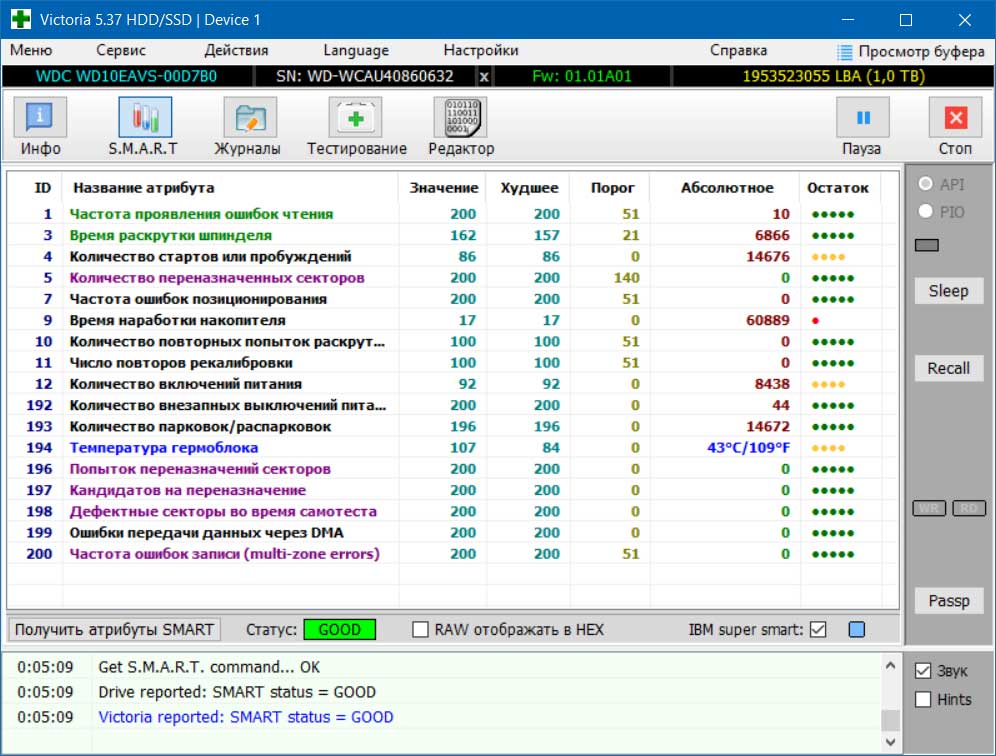The width and height of the screenshot is (996, 756).
Task: Enable RAW отображать в HEX checkbox
Action: click(420, 630)
